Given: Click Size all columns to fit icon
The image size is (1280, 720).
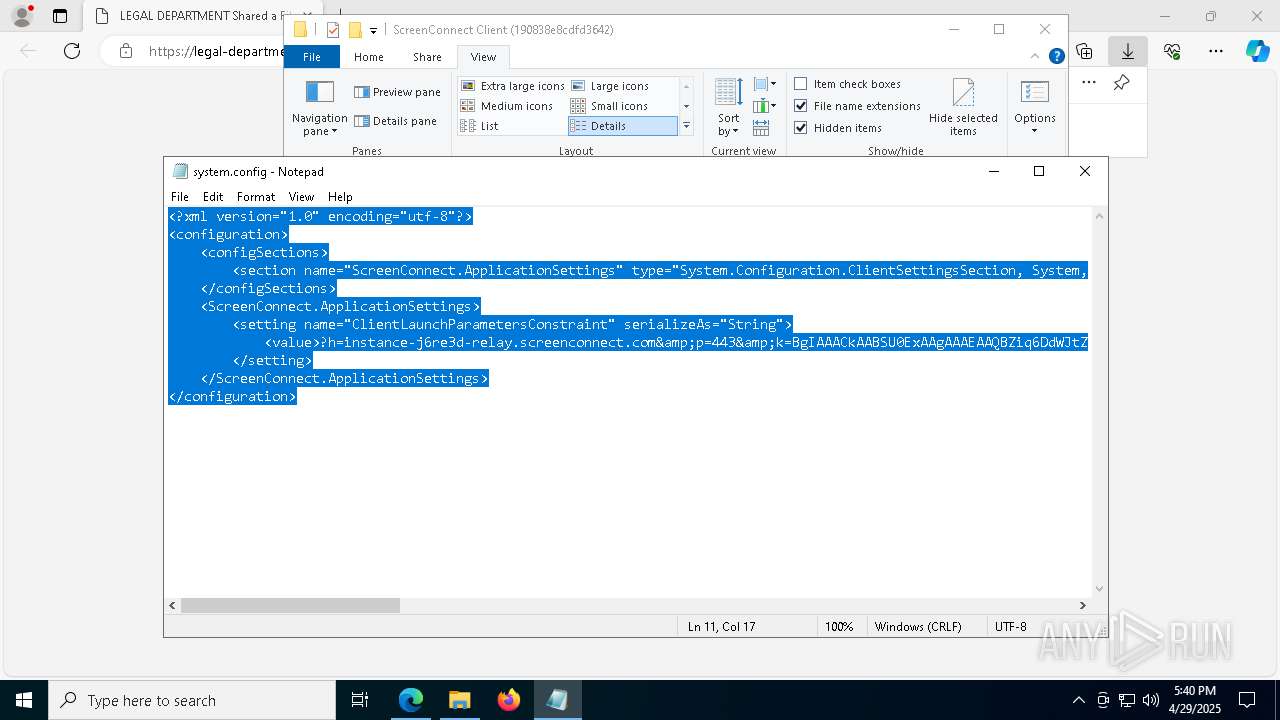Looking at the screenshot, I should 761,128.
